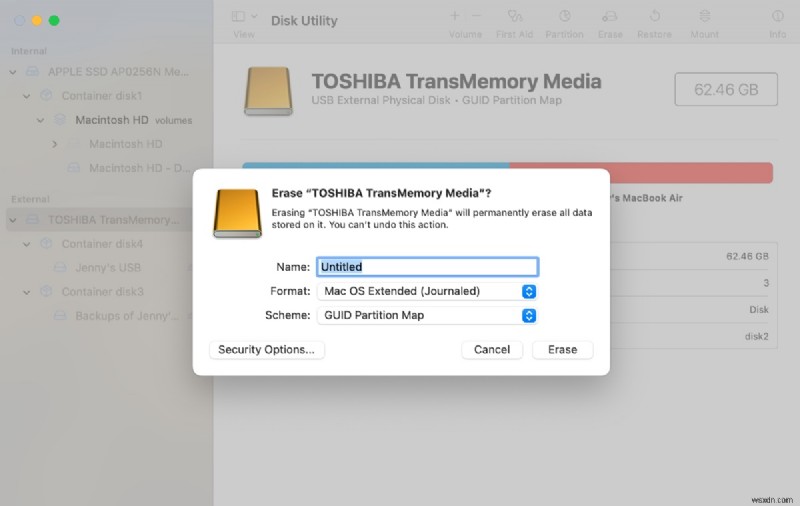Click the Mount toolbar icon
Viewport: 800px width, 506px height.
pos(705,16)
